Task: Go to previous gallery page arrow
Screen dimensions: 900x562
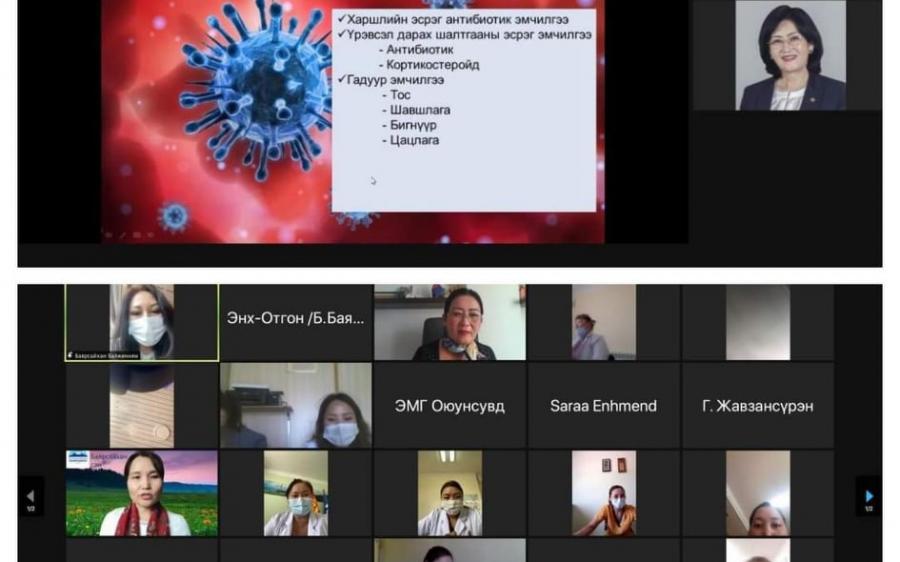Action: click(x=30, y=496)
